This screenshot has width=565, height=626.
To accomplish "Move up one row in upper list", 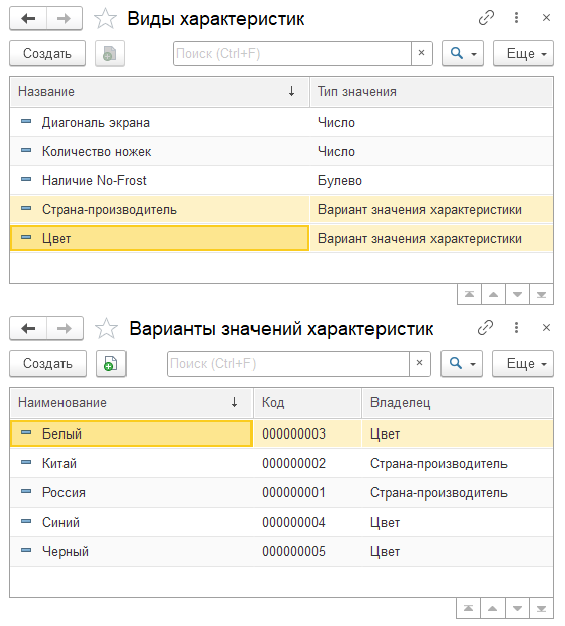I will point(494,295).
